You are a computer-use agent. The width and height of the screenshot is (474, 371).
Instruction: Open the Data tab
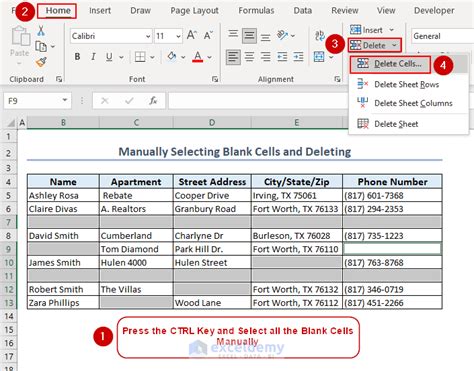(303, 11)
